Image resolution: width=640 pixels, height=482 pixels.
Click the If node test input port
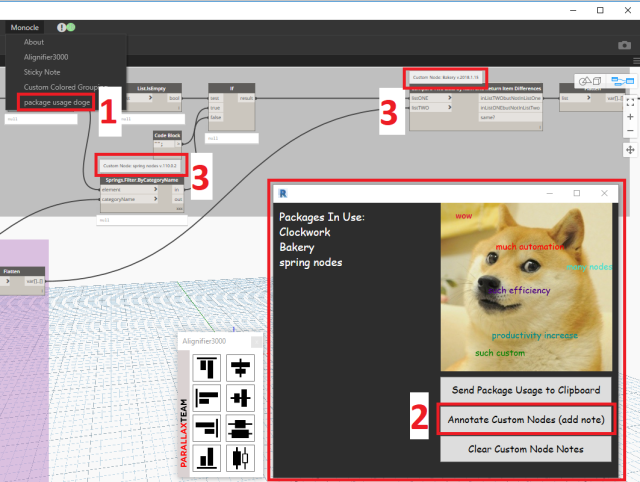(x=215, y=98)
